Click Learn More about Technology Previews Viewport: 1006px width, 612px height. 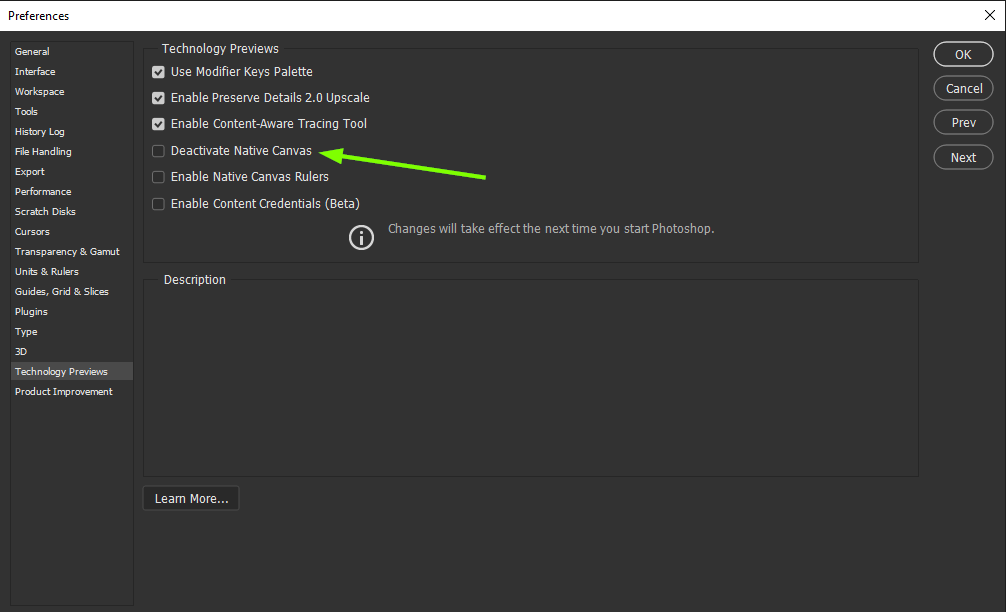click(190, 497)
